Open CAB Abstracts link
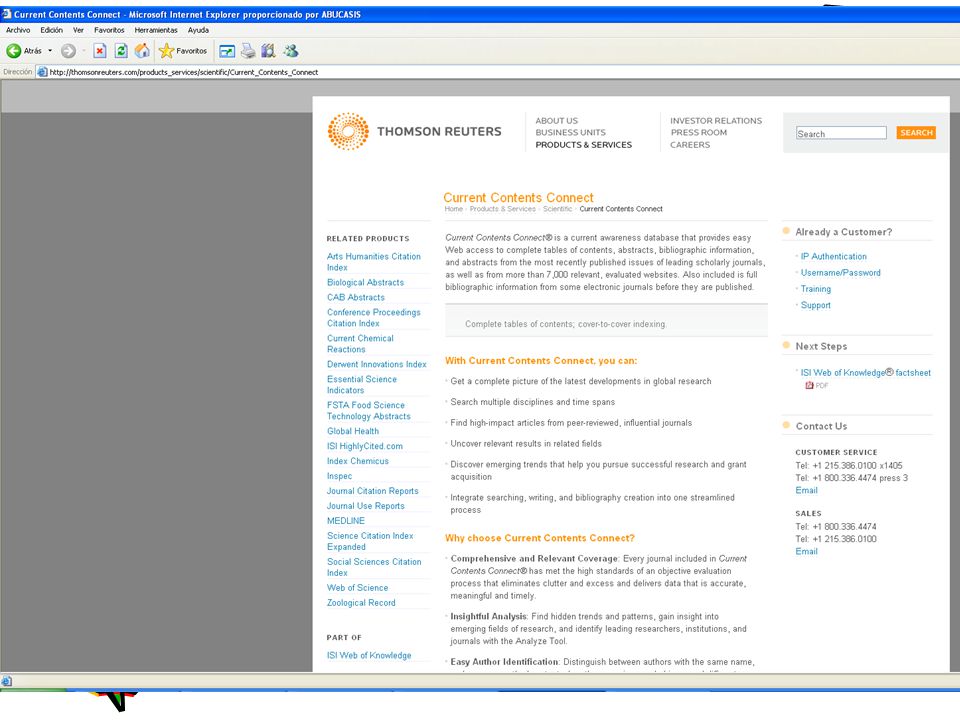 point(356,298)
